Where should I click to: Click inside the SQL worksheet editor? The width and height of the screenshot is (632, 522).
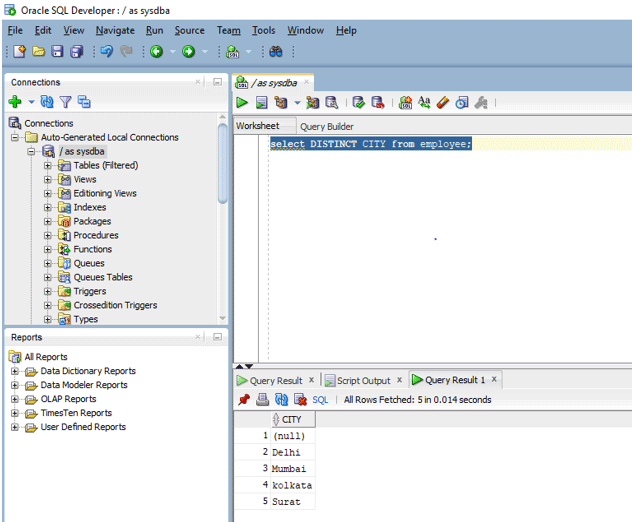point(450,250)
